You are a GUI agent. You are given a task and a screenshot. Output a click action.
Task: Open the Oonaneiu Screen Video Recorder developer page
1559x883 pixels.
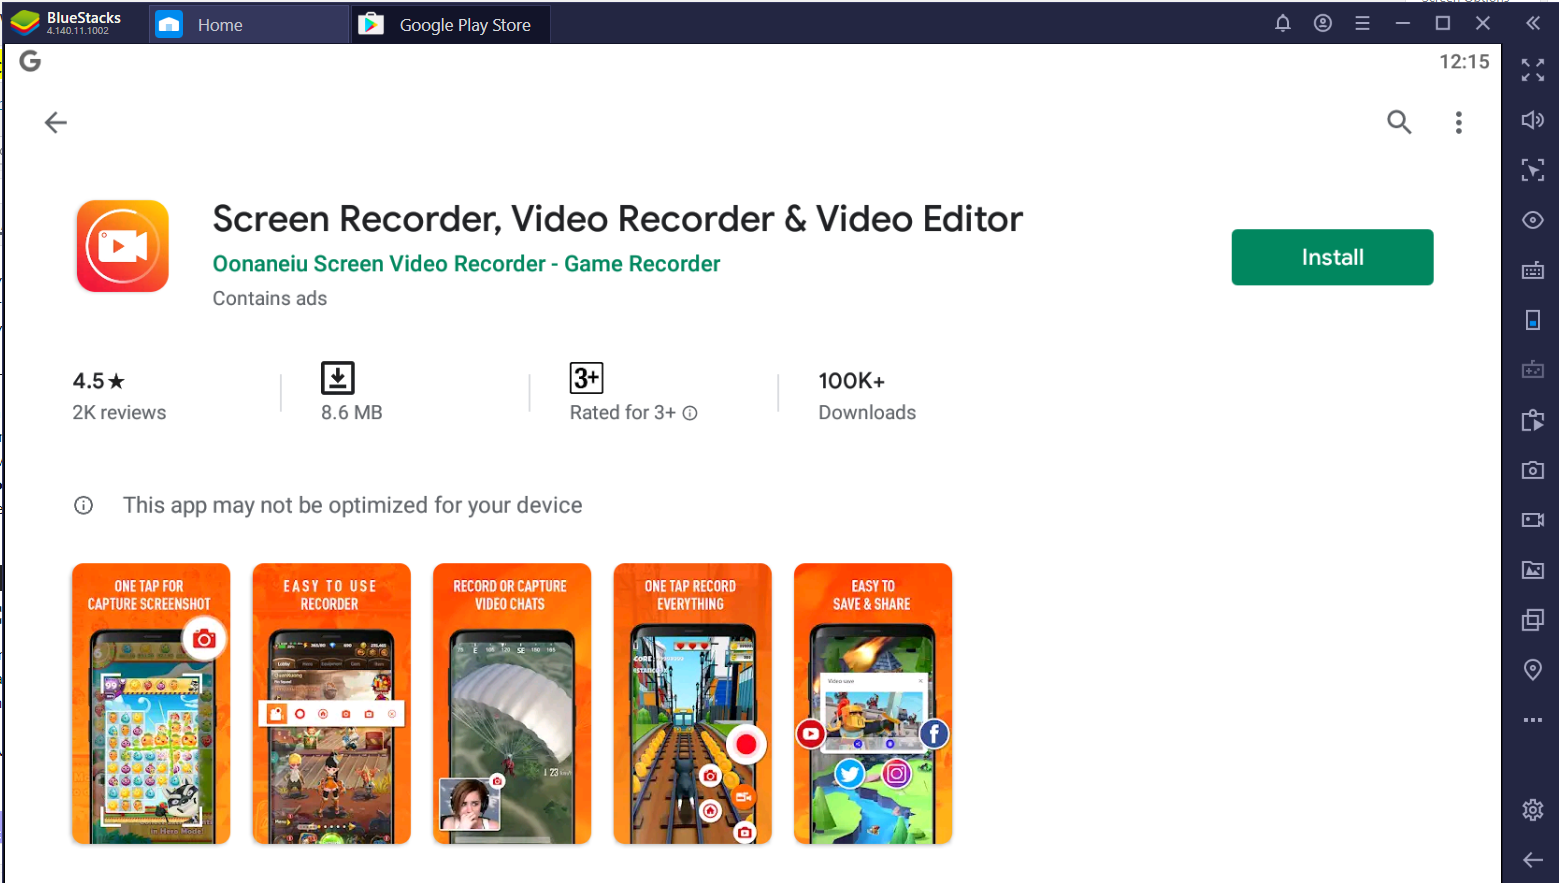[466, 263]
